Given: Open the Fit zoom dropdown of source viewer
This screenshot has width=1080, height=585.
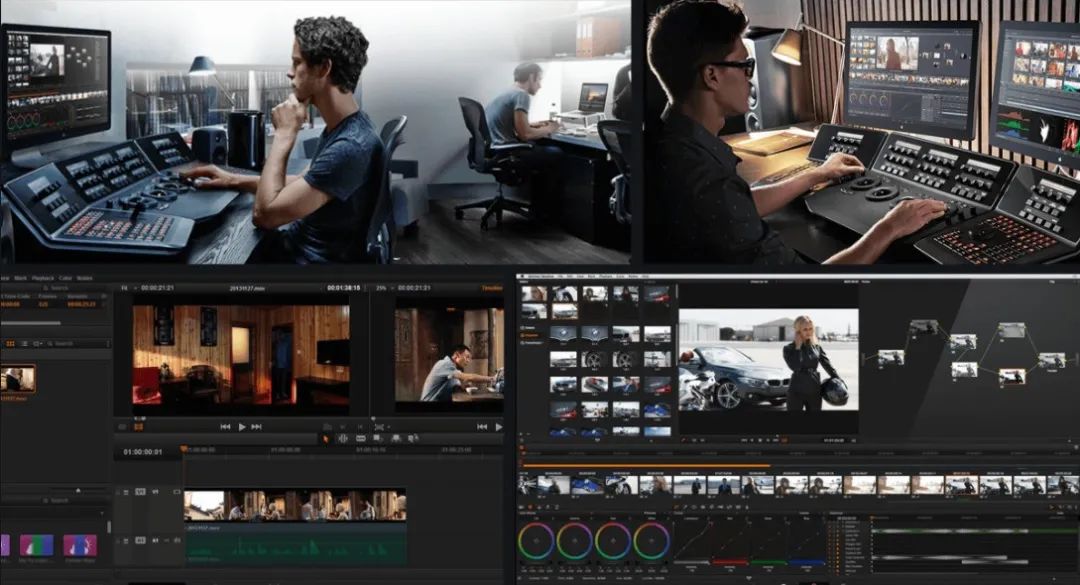Looking at the screenshot, I should [127, 288].
